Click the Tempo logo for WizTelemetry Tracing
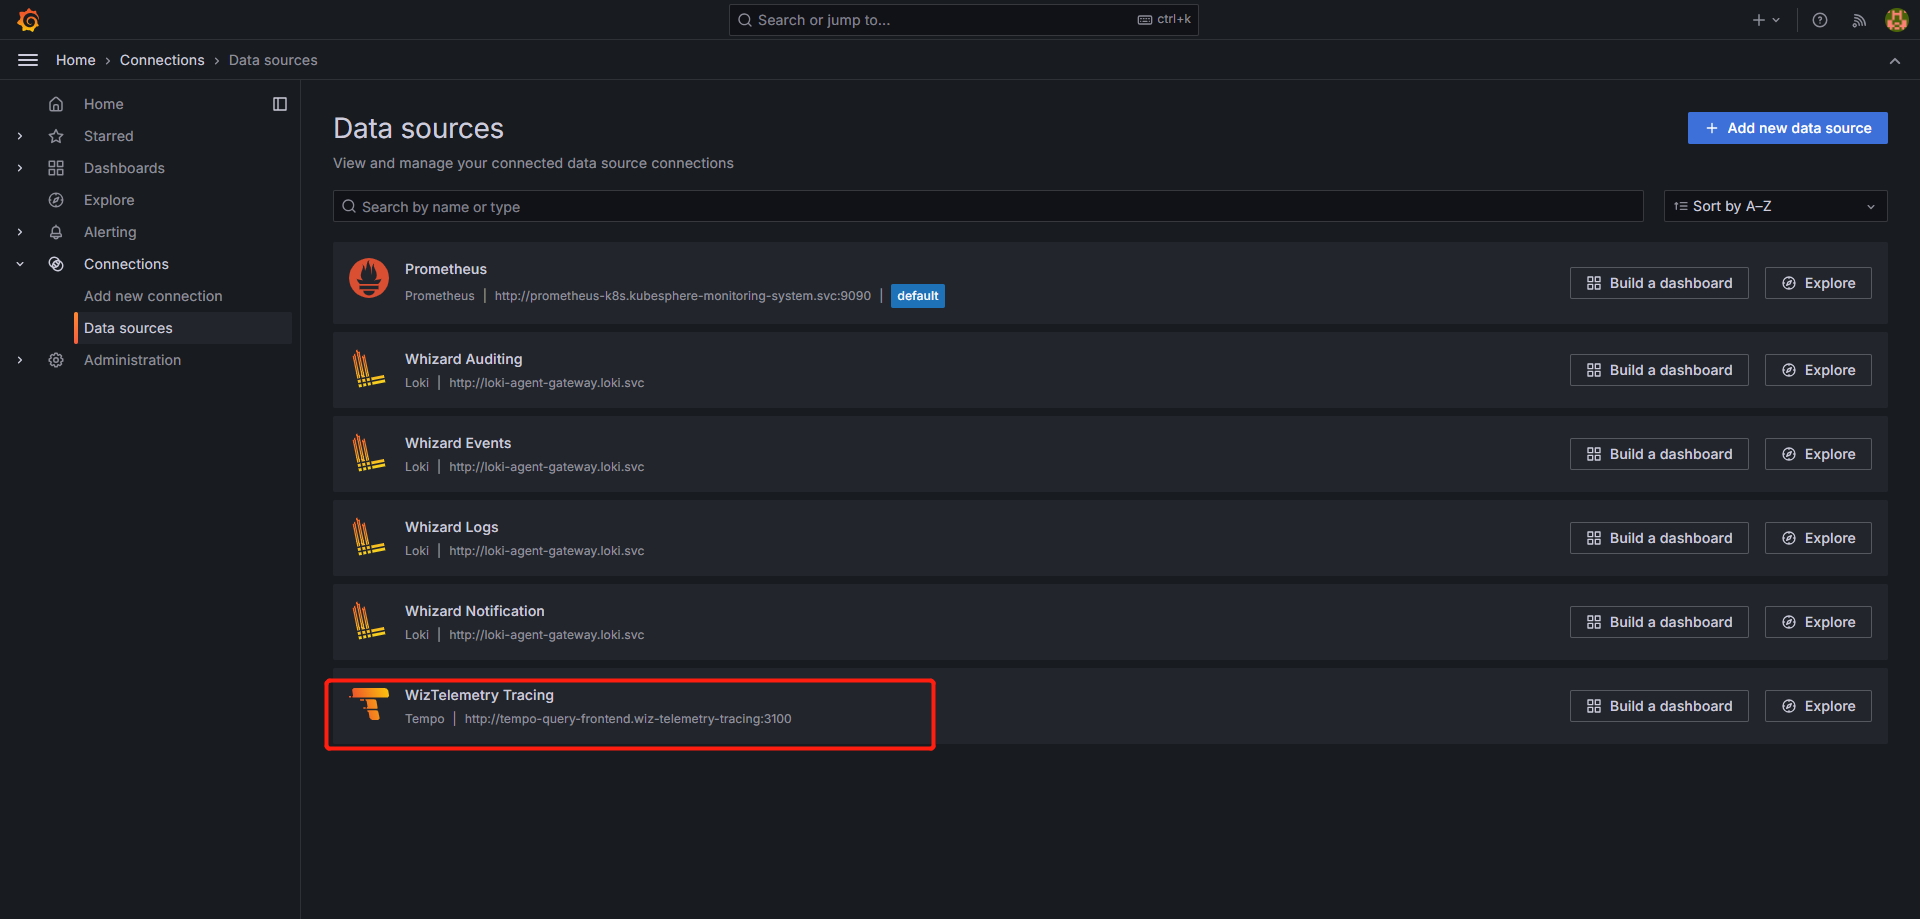Viewport: 1920px width, 919px height. coord(369,705)
